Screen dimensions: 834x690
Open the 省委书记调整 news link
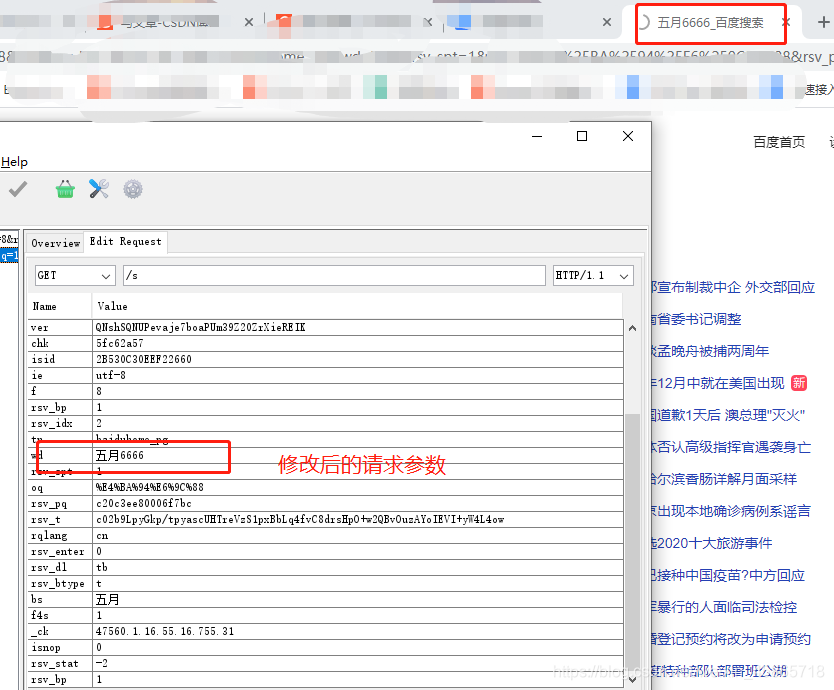click(x=696, y=319)
